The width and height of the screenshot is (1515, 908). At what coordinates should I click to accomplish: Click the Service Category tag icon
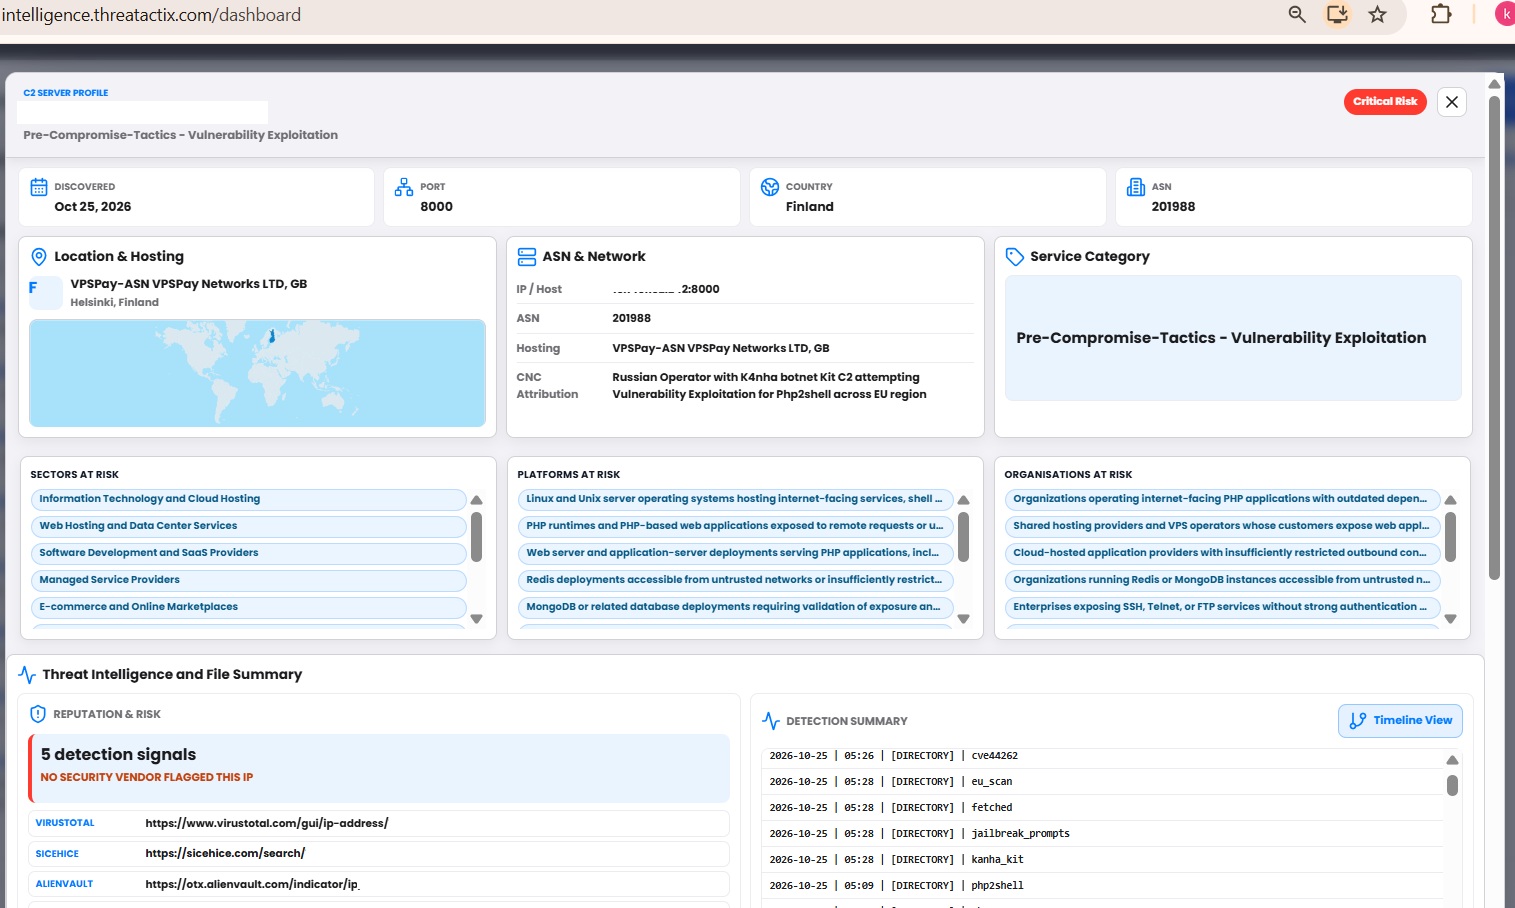point(1015,257)
